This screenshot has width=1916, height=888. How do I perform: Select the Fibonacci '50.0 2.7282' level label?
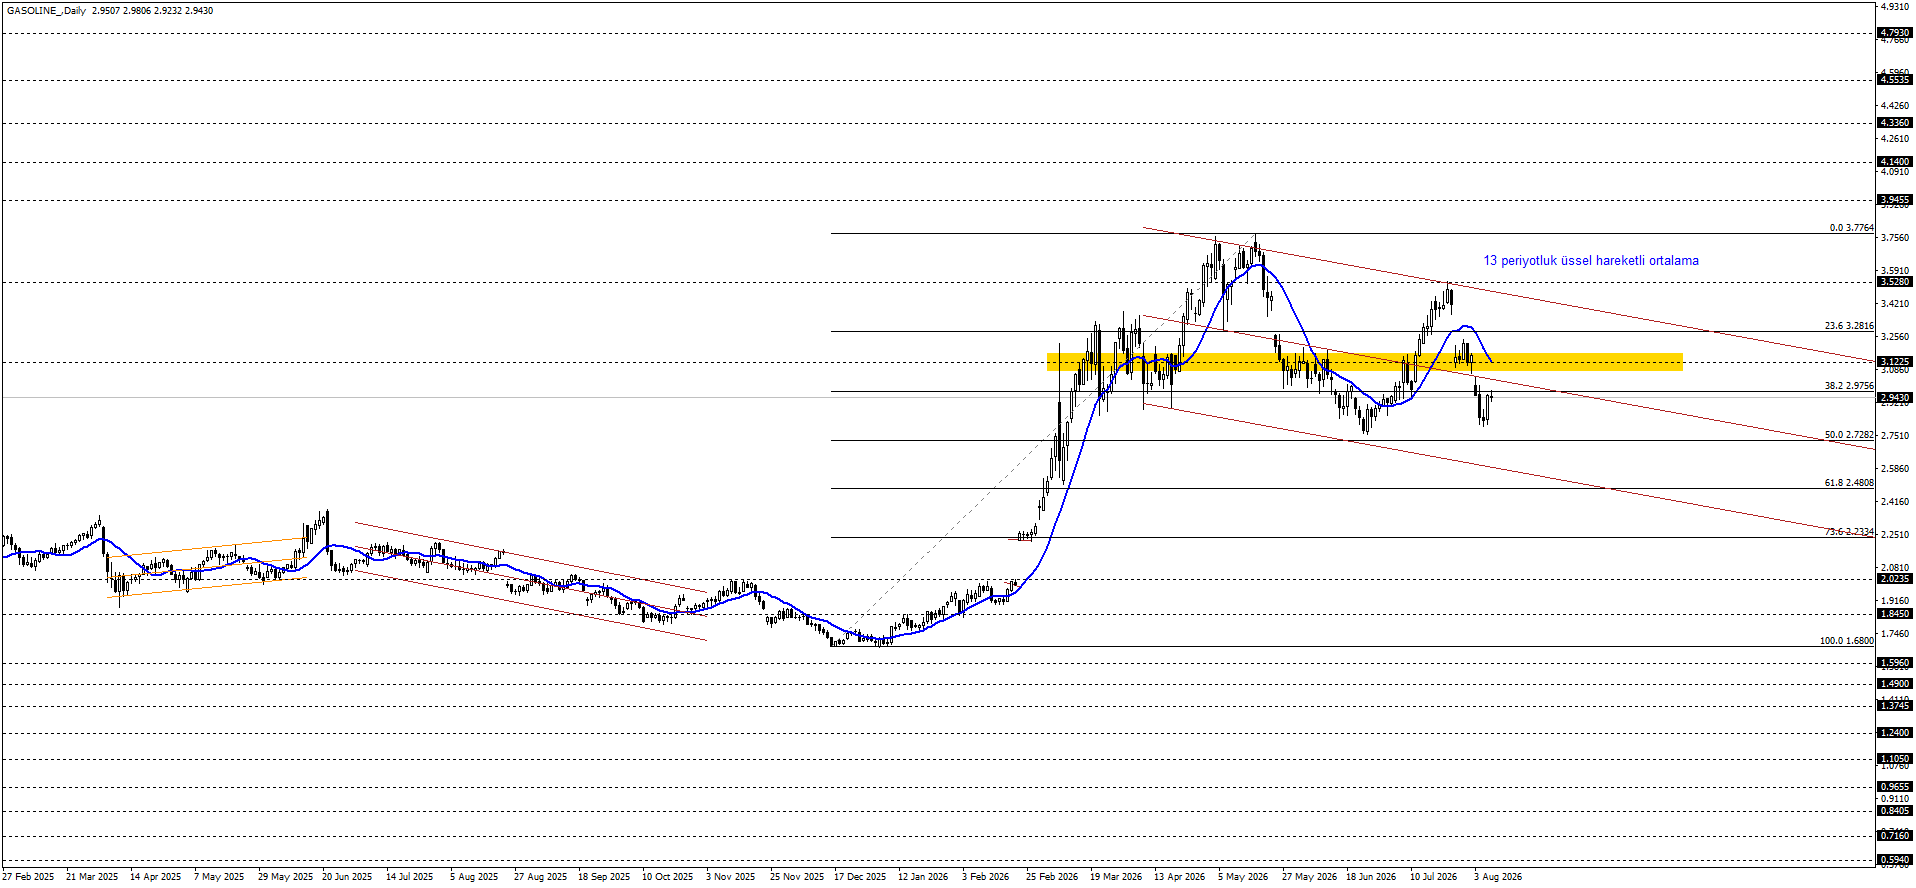[1849, 435]
